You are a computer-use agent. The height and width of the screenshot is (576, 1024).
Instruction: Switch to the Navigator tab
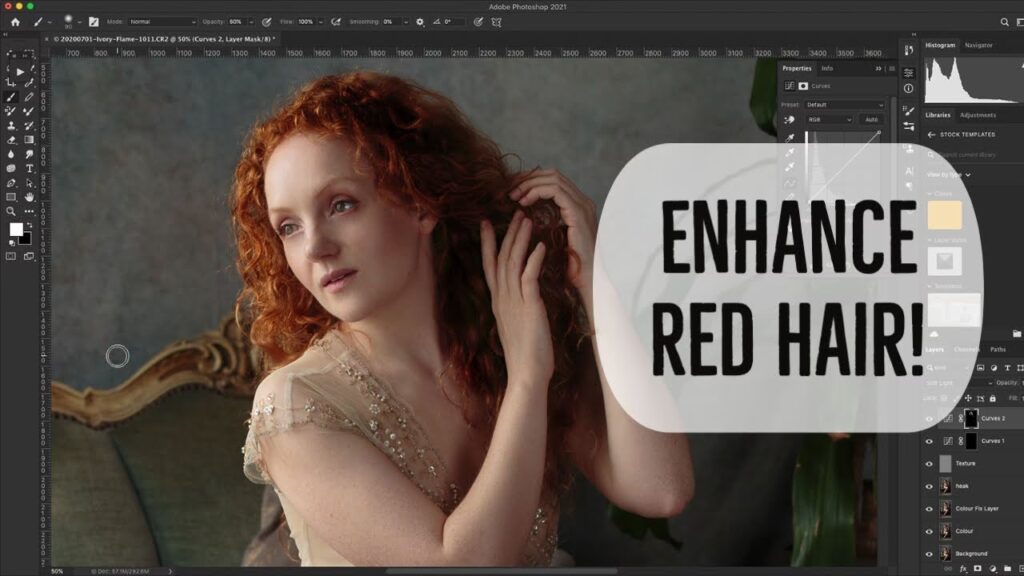coord(979,45)
